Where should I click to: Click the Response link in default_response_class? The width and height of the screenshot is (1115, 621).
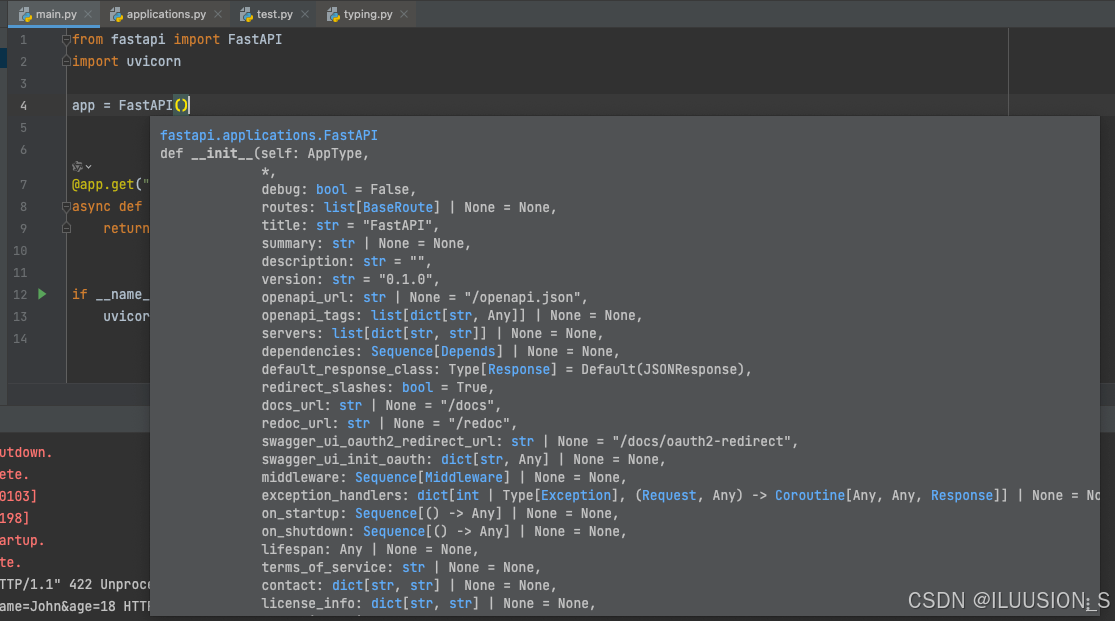519,369
